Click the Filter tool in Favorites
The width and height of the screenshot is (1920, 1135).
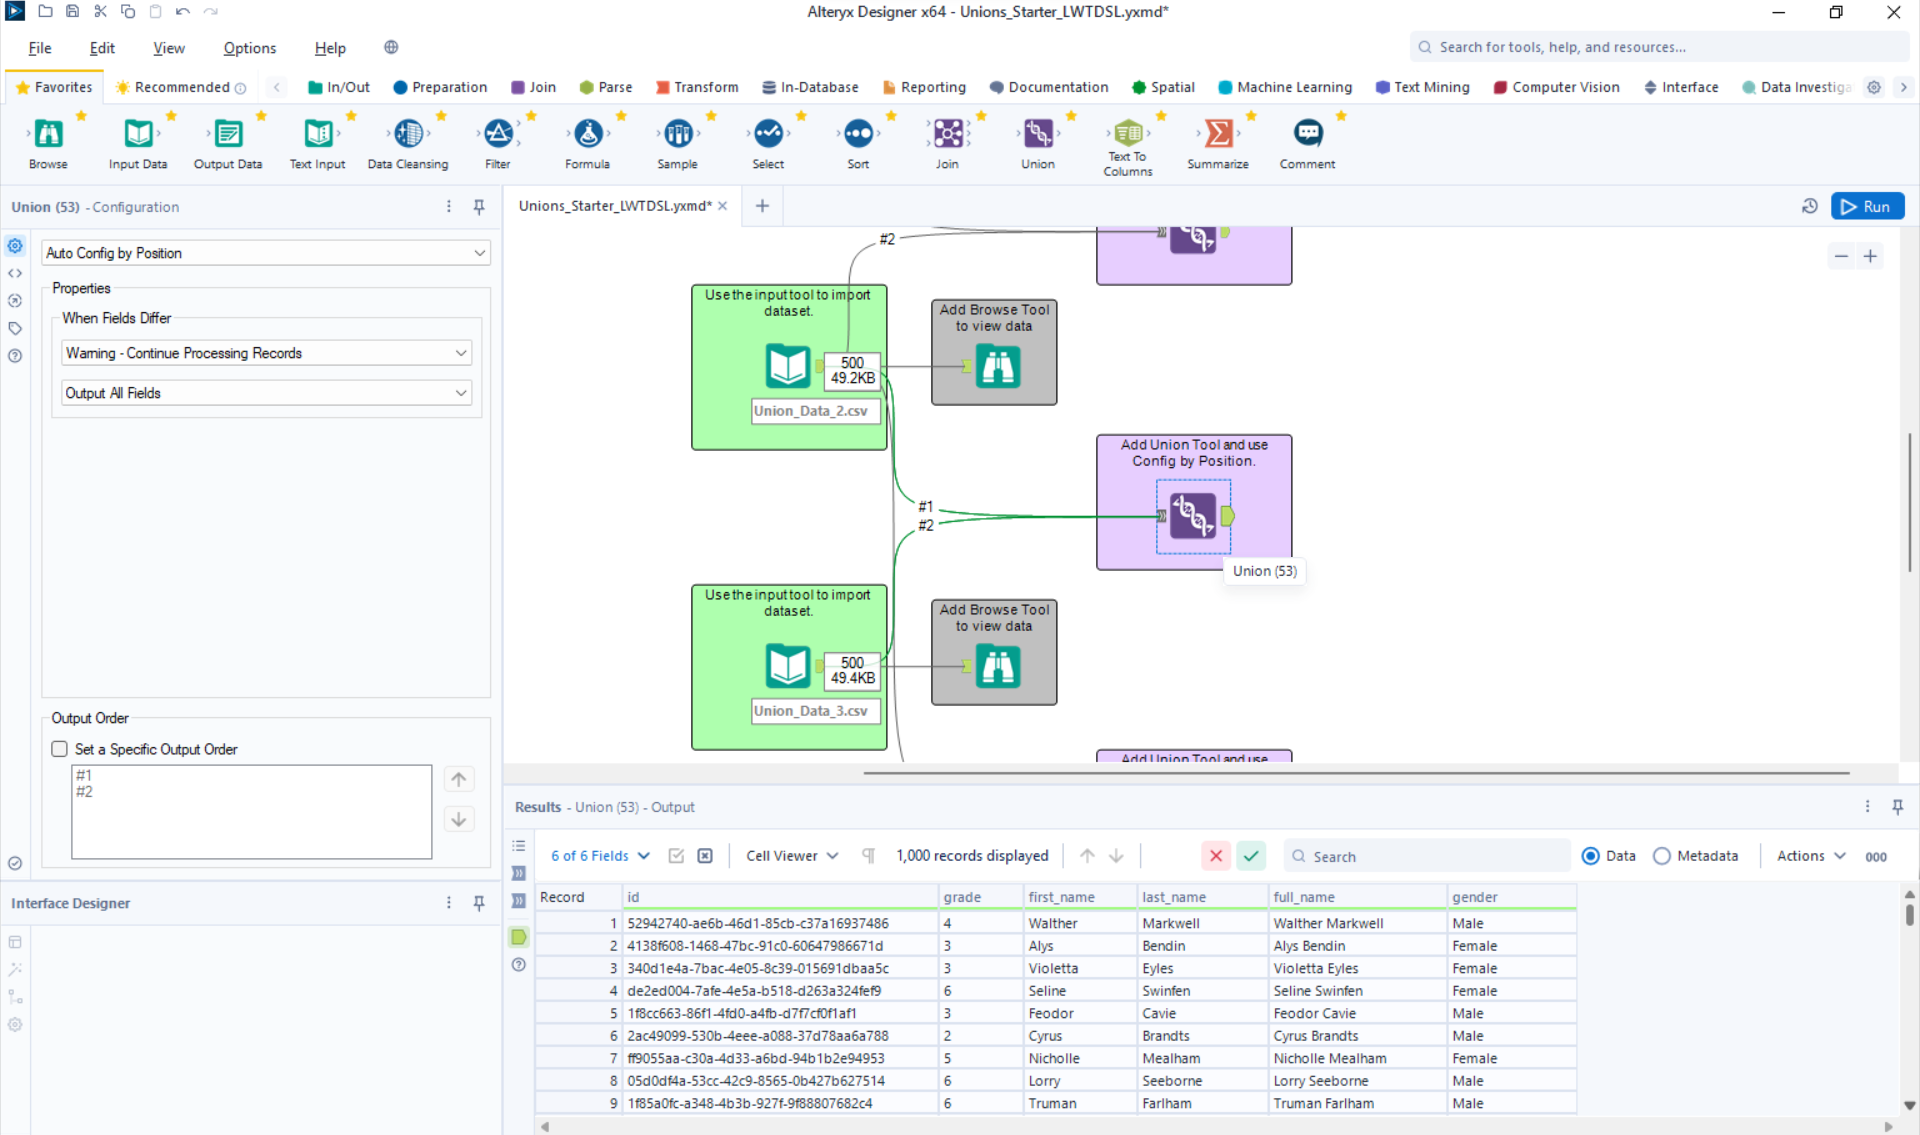click(497, 134)
